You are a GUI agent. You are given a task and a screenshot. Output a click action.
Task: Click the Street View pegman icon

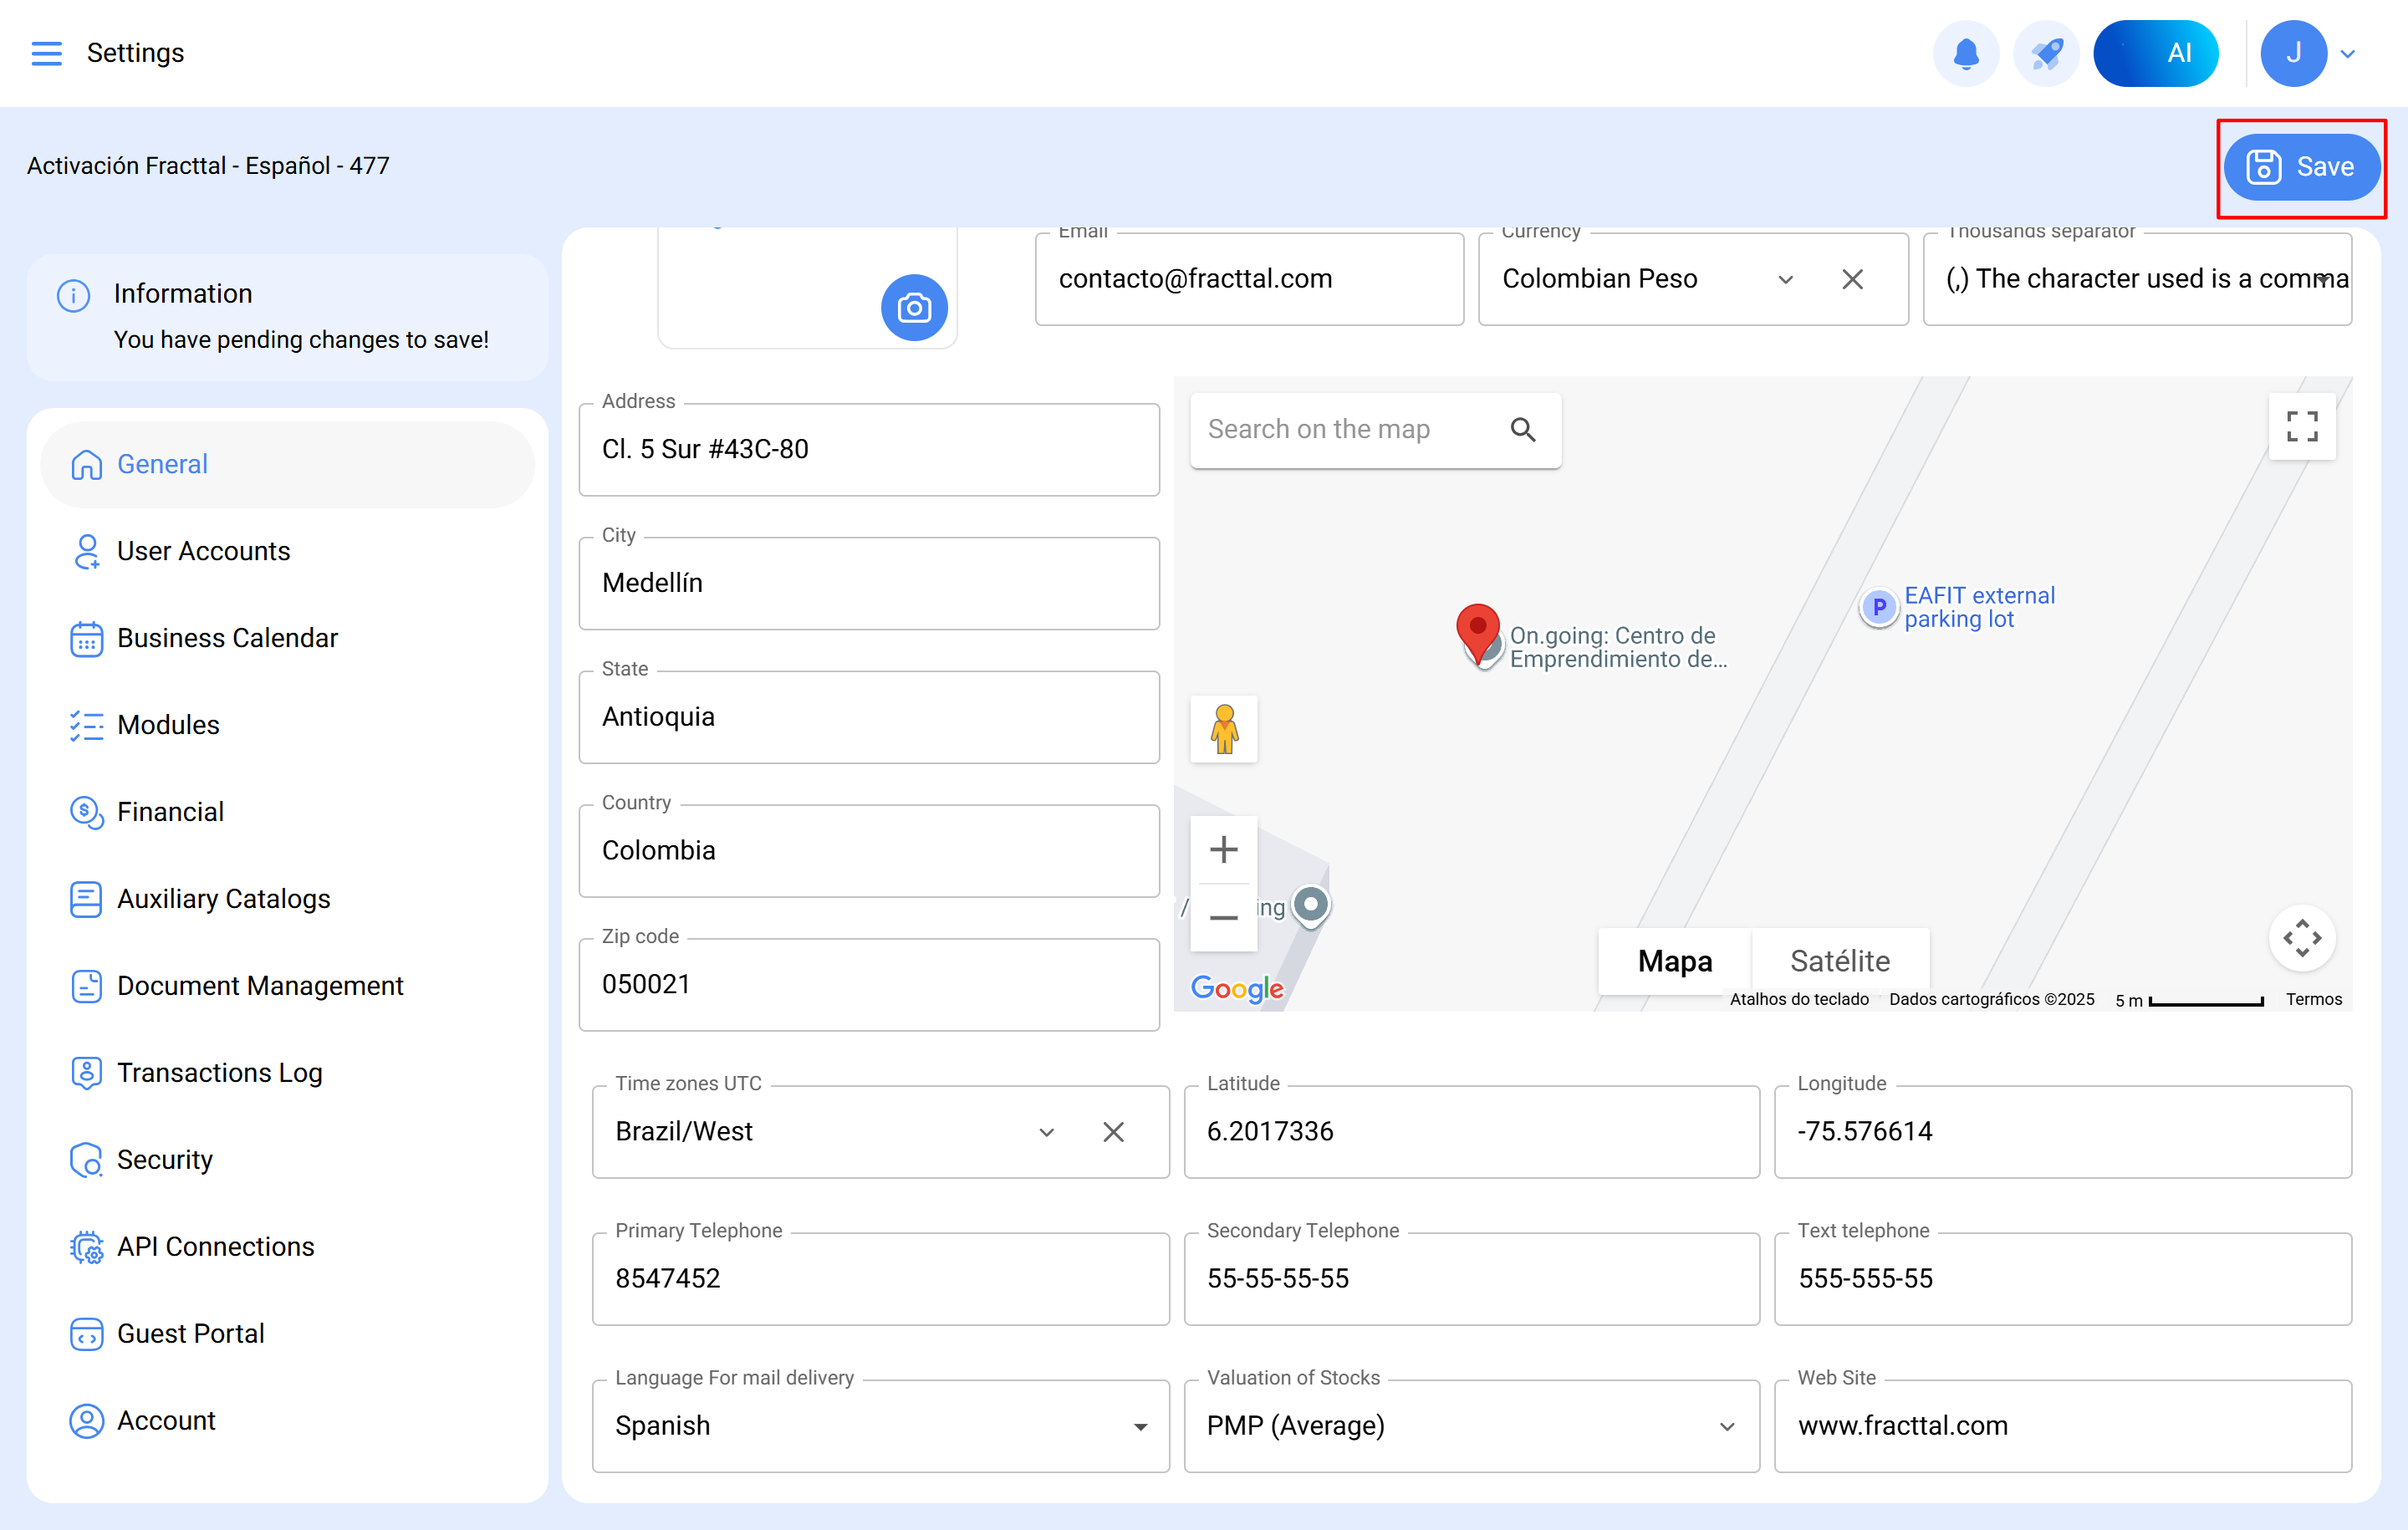pos(1223,729)
